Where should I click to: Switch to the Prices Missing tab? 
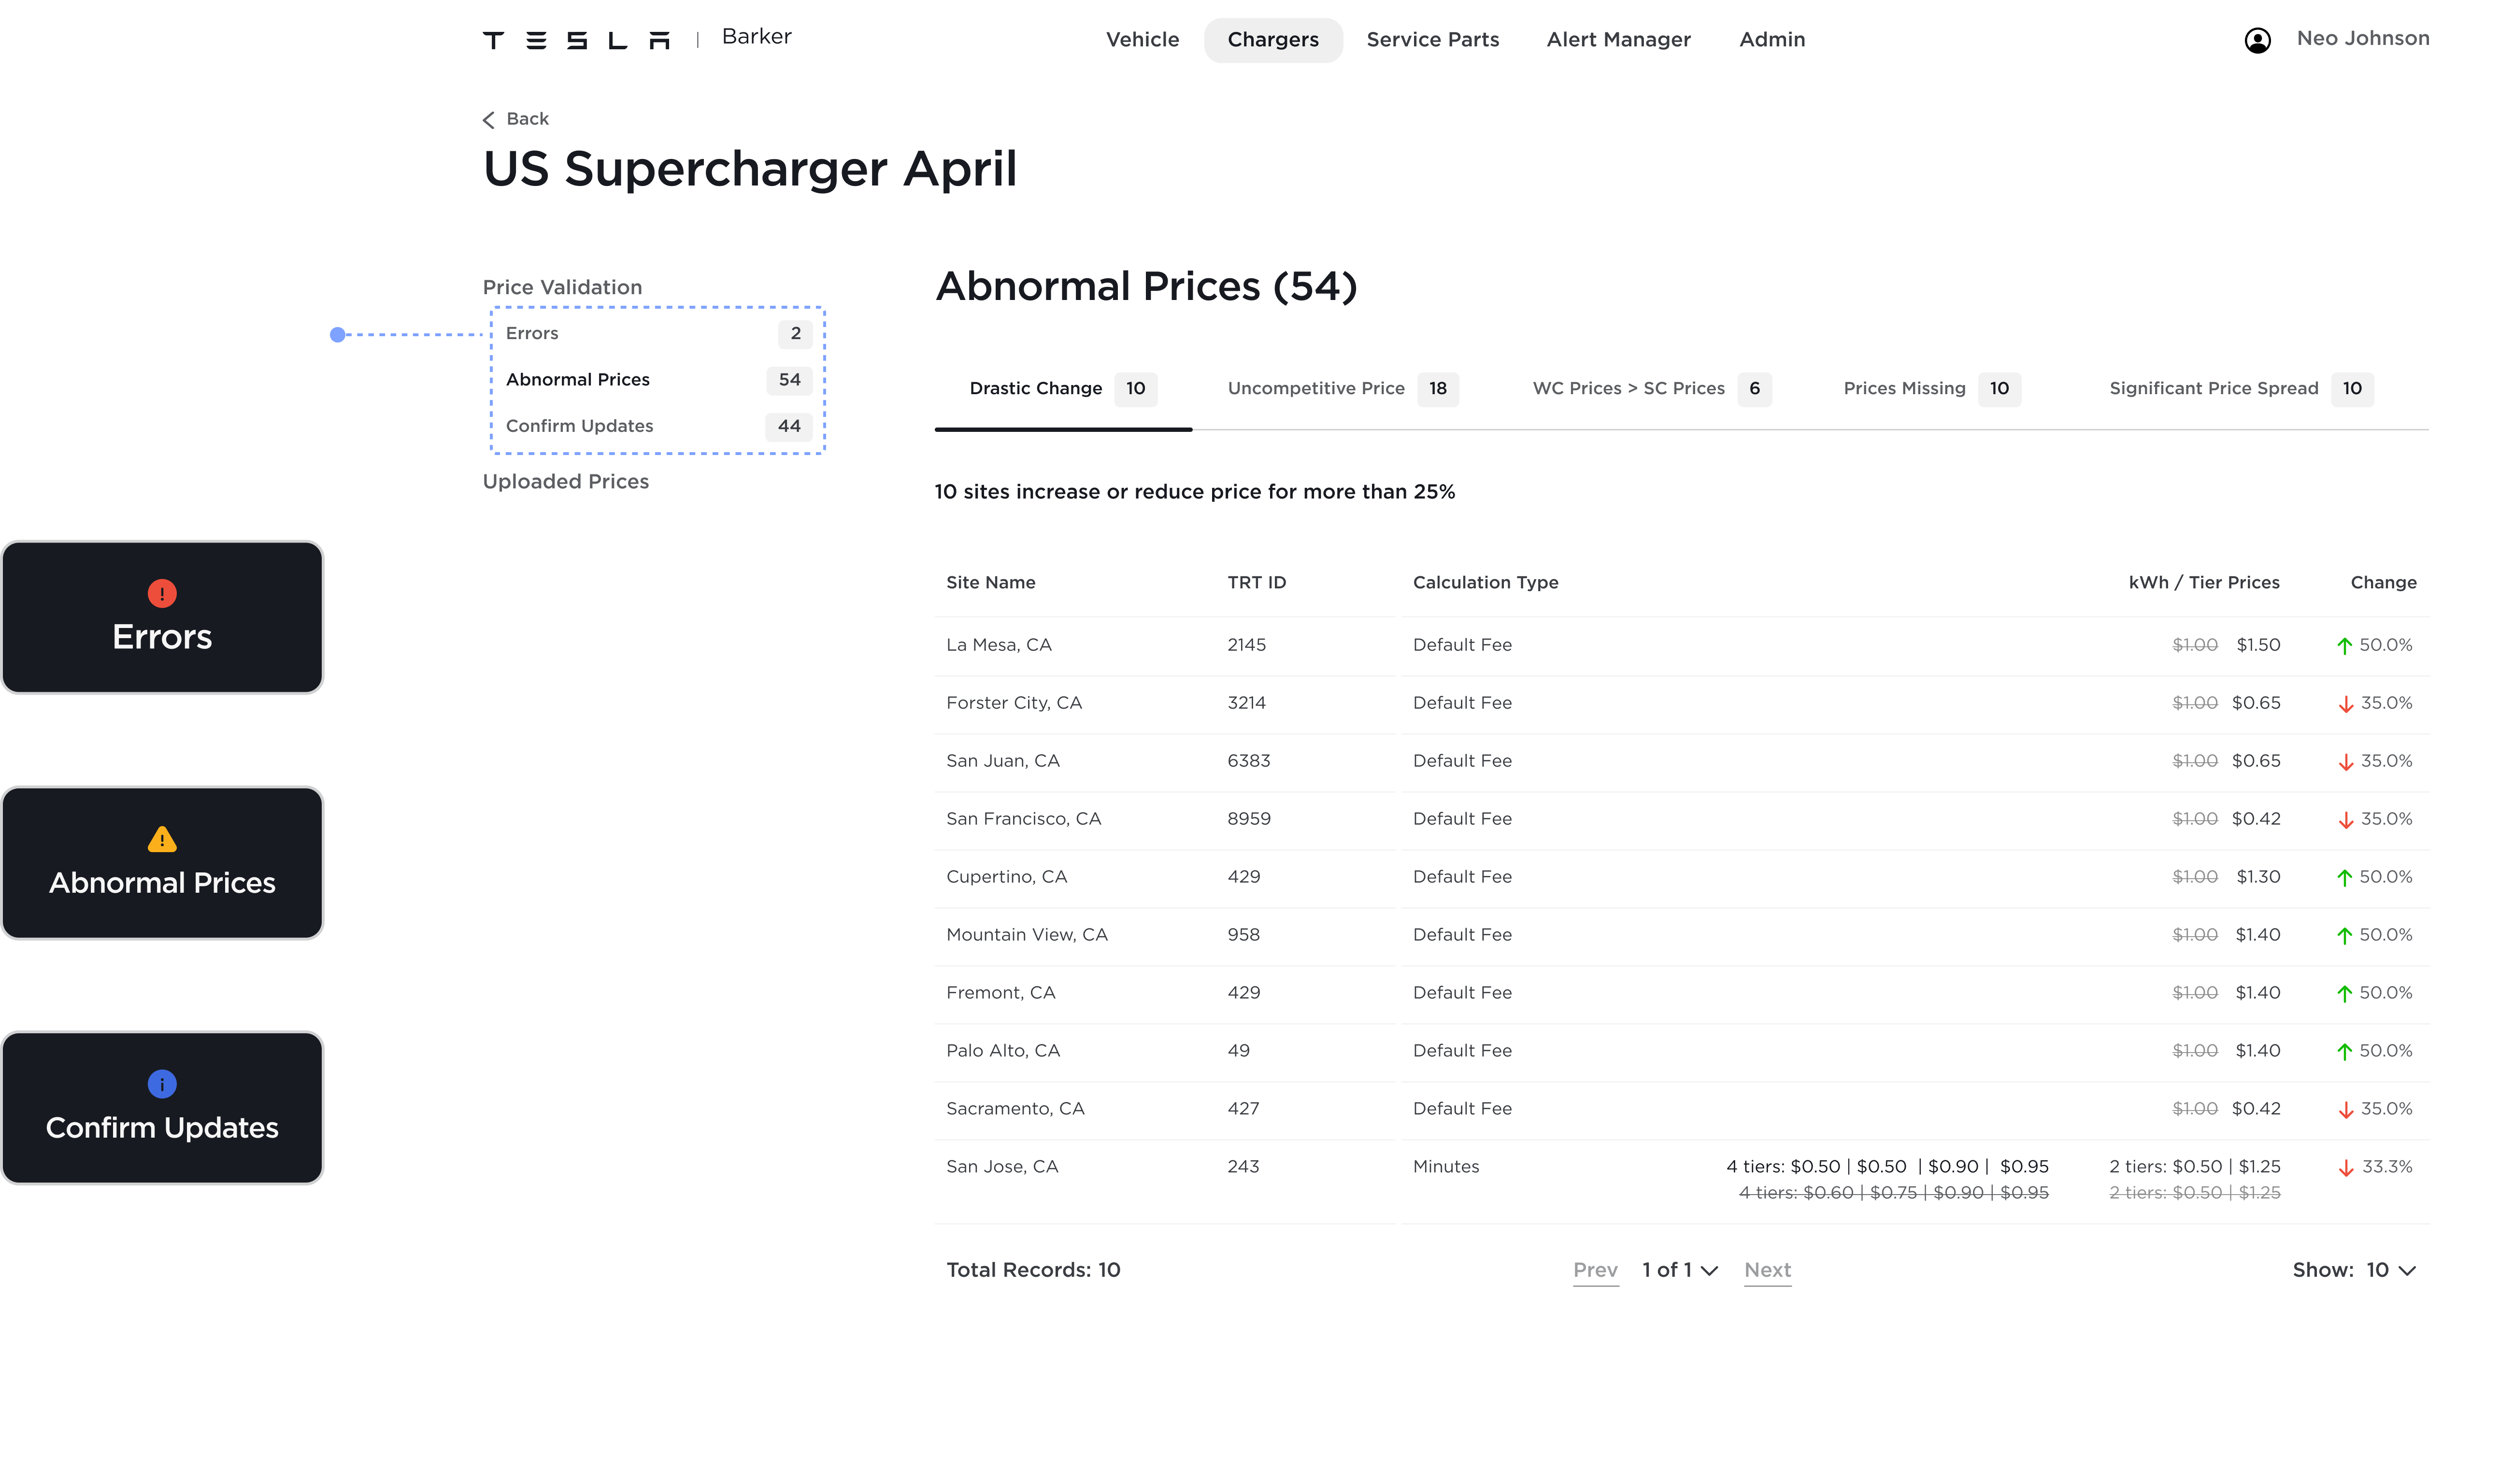[1932, 389]
